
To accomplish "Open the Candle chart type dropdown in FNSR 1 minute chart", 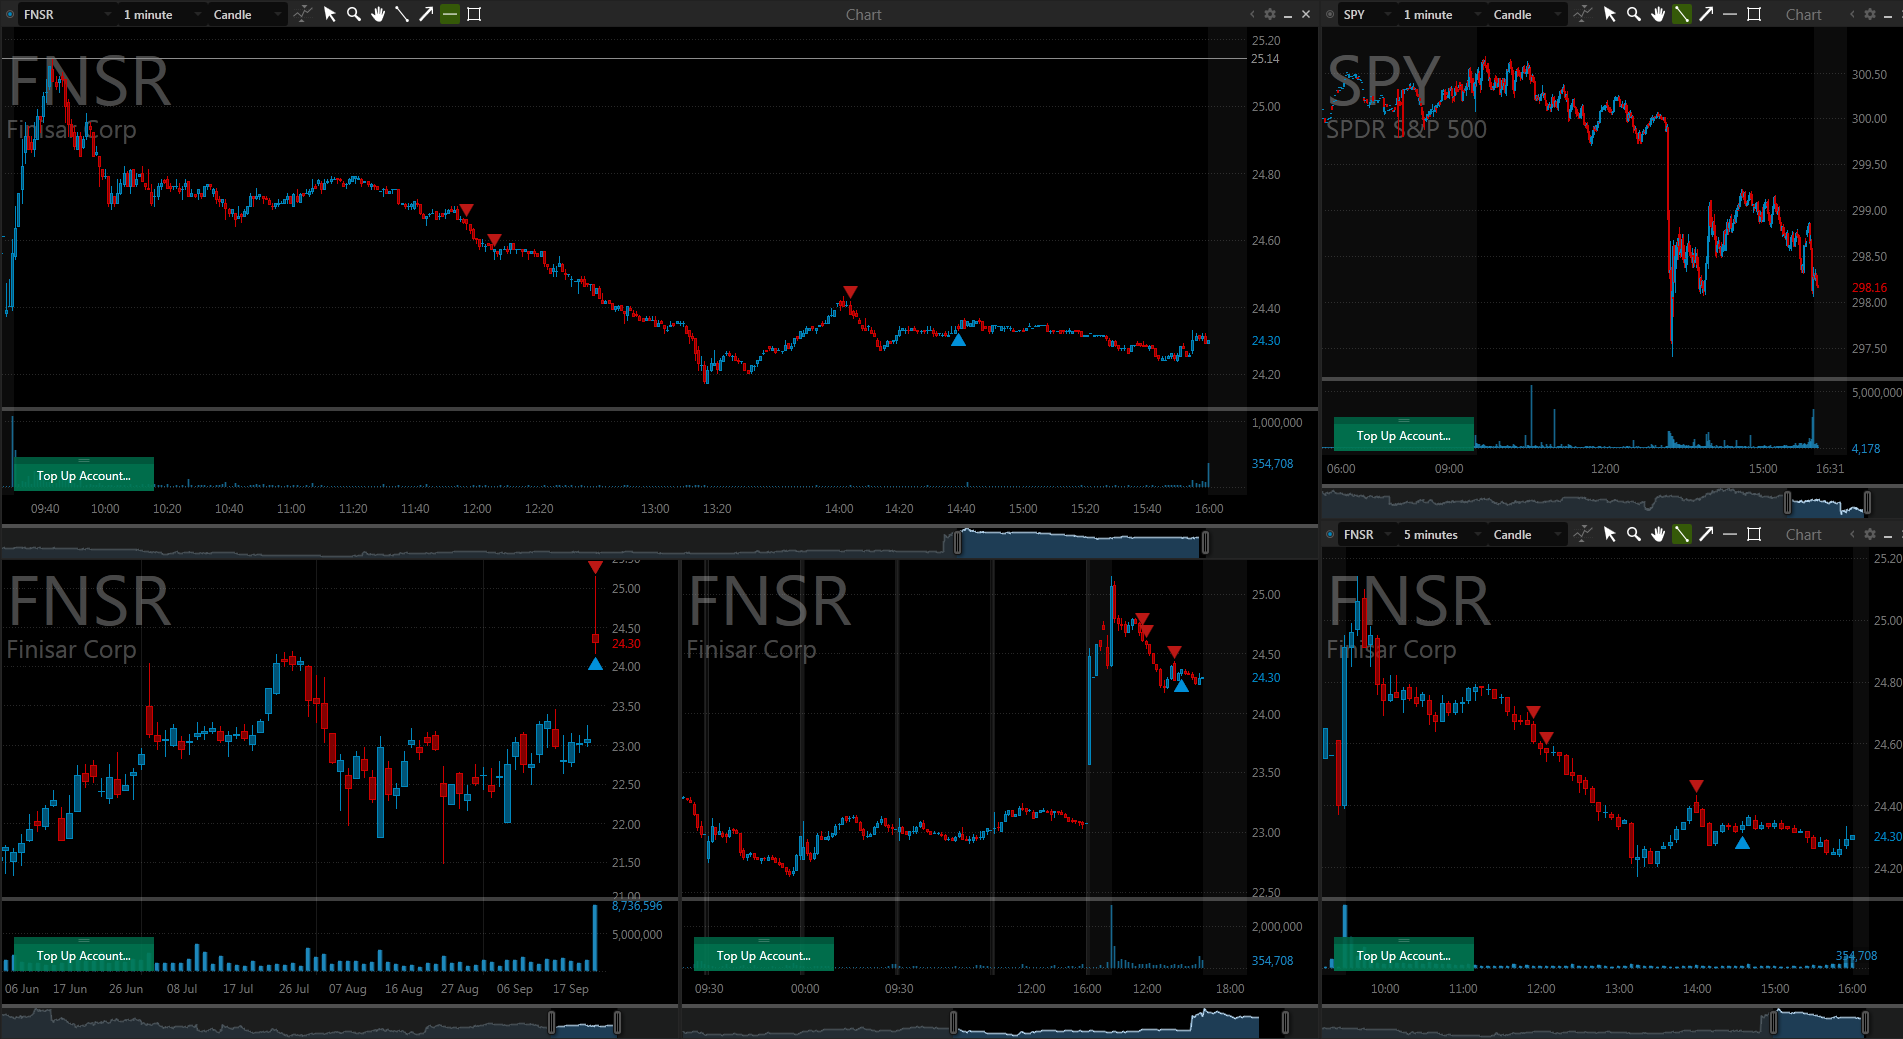I will (x=246, y=14).
